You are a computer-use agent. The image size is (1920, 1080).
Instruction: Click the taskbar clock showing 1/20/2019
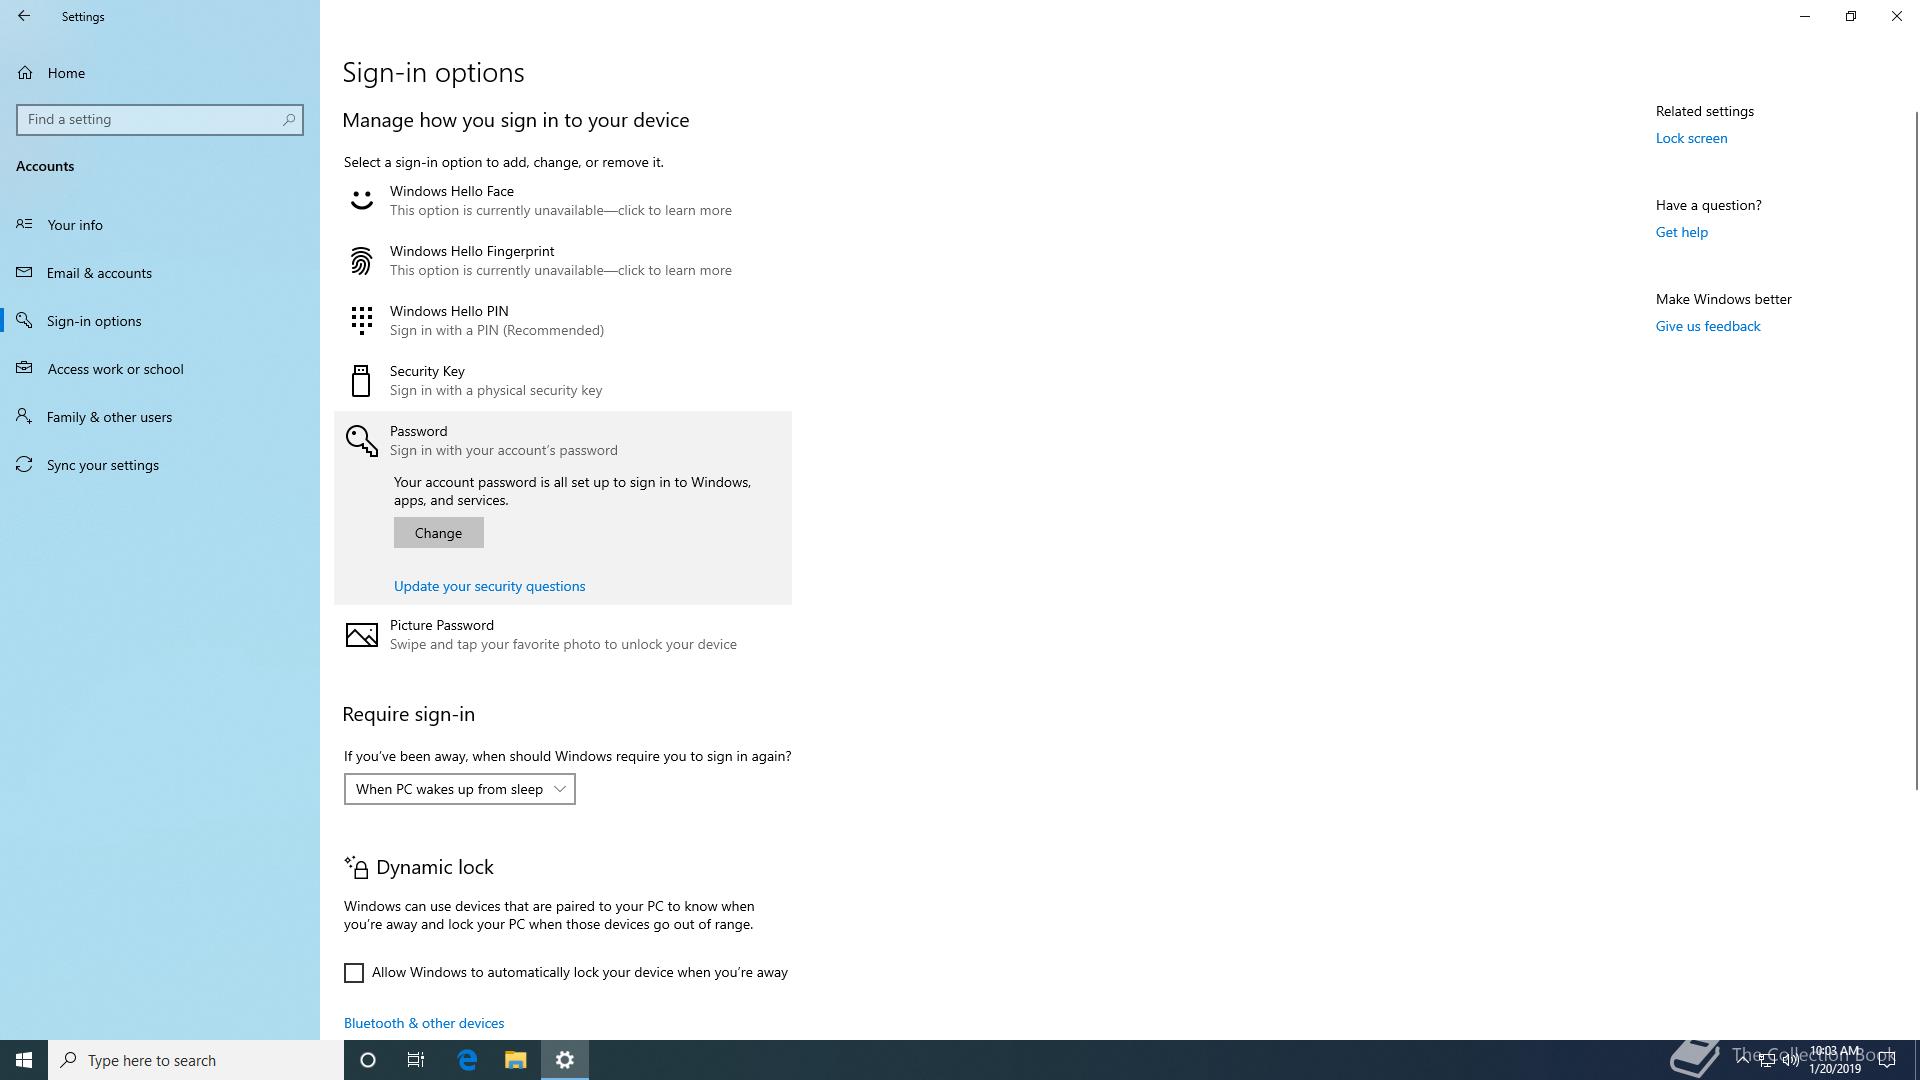click(x=1834, y=1060)
